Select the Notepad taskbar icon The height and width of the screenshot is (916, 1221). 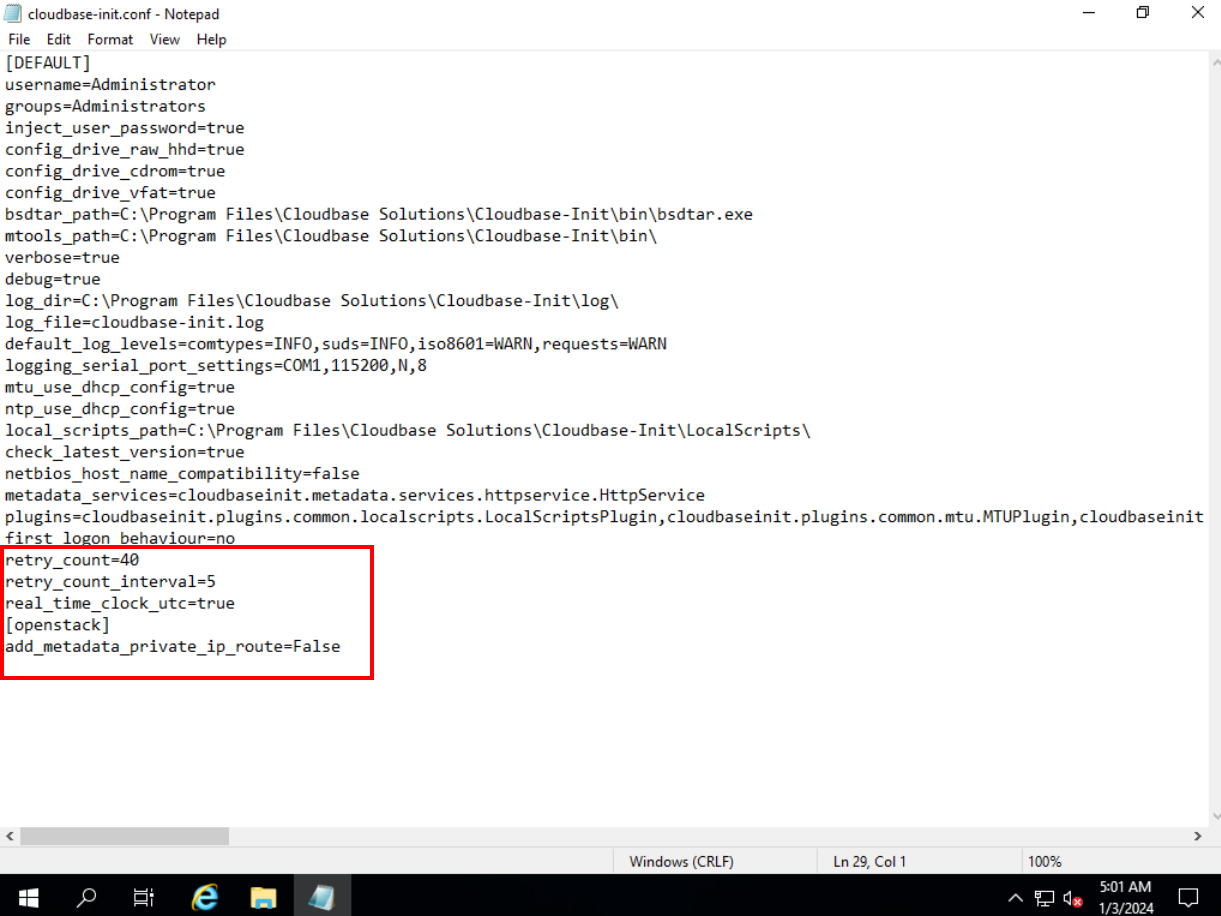click(321, 896)
